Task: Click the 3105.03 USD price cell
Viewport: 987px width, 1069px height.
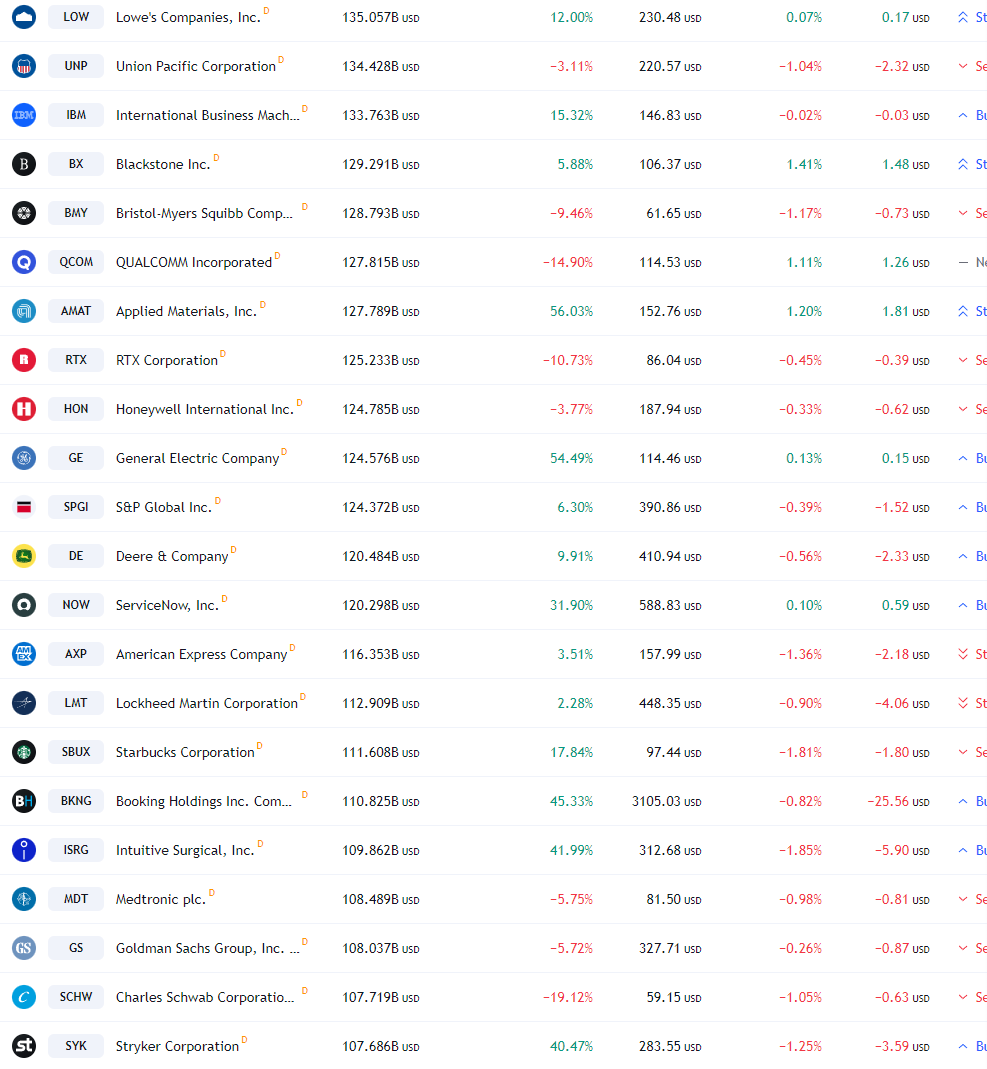Action: 667,801
